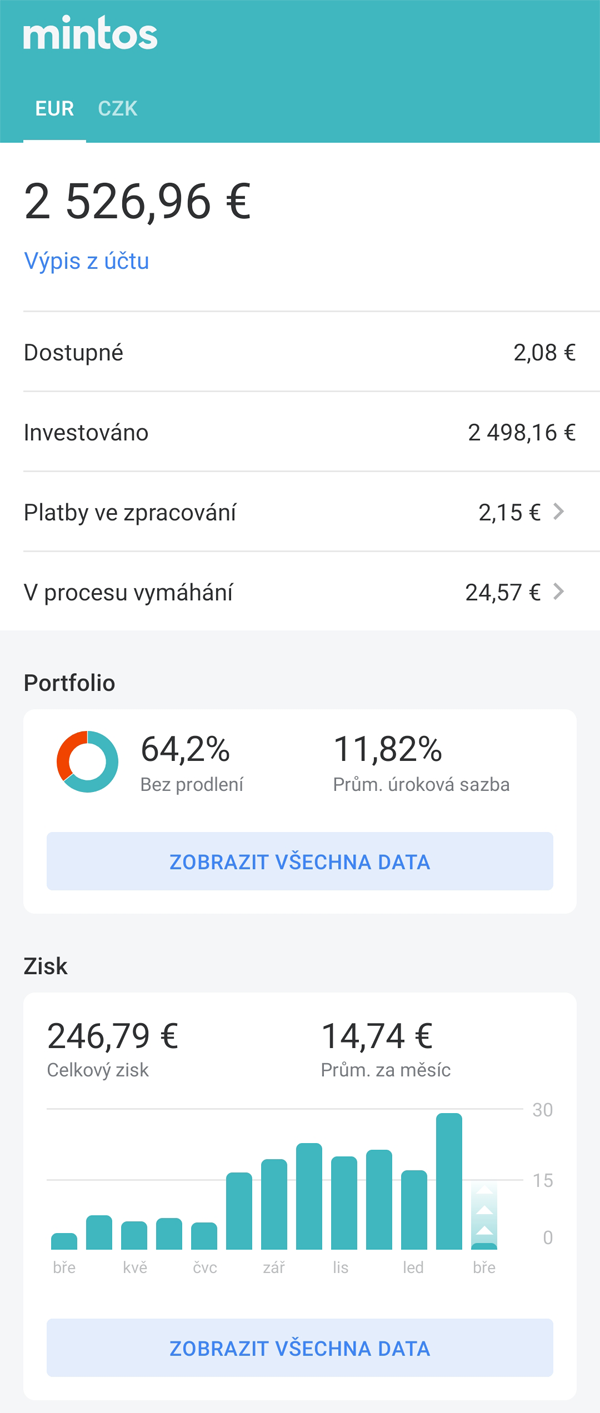Click the lis bar in chart

344,1203
